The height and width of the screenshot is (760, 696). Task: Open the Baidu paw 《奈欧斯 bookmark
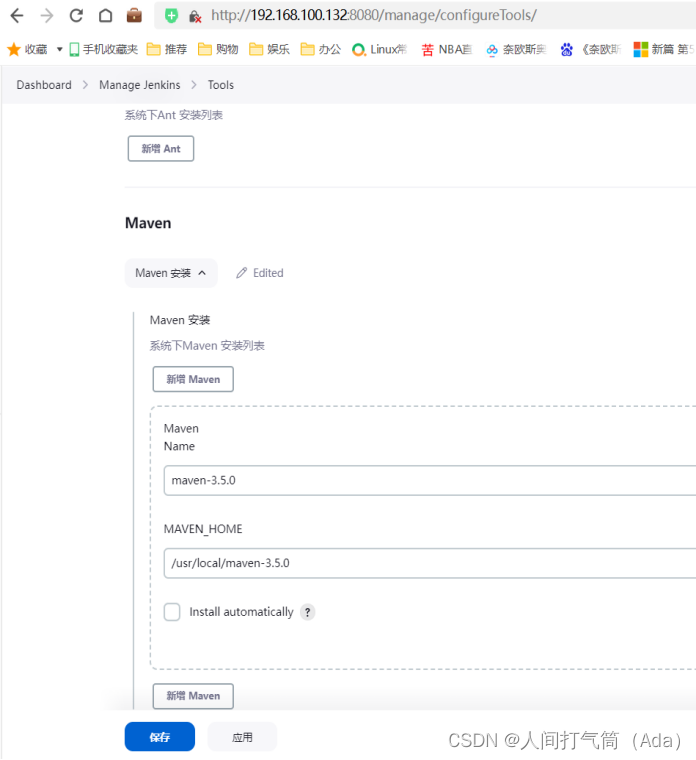pos(591,49)
